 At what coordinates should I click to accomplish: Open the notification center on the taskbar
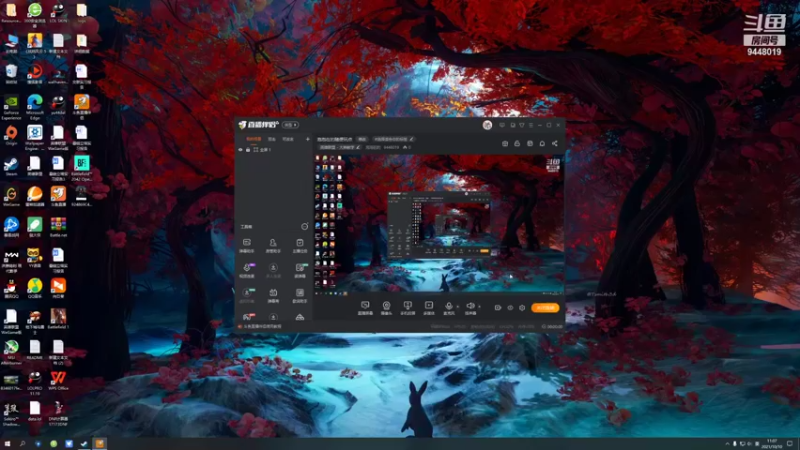click(x=790, y=444)
